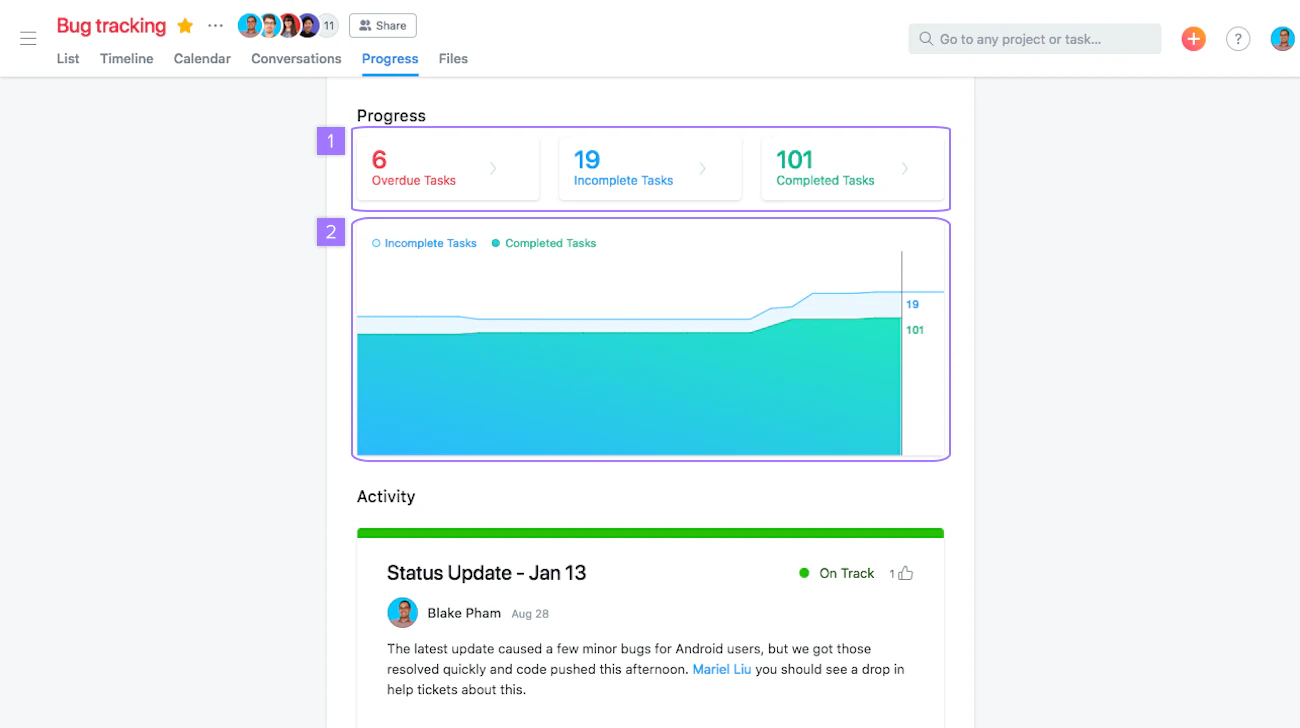Viewport: 1300px width, 728px height.
Task: Click the Share button
Action: click(x=383, y=26)
